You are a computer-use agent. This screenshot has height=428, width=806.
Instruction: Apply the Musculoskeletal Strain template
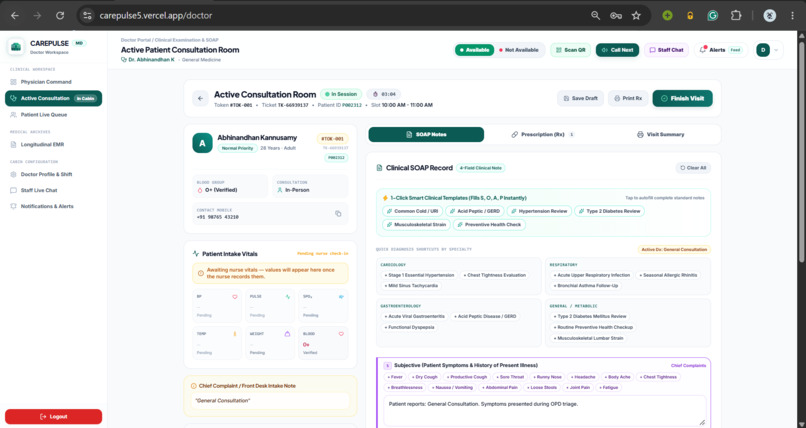tap(417, 225)
